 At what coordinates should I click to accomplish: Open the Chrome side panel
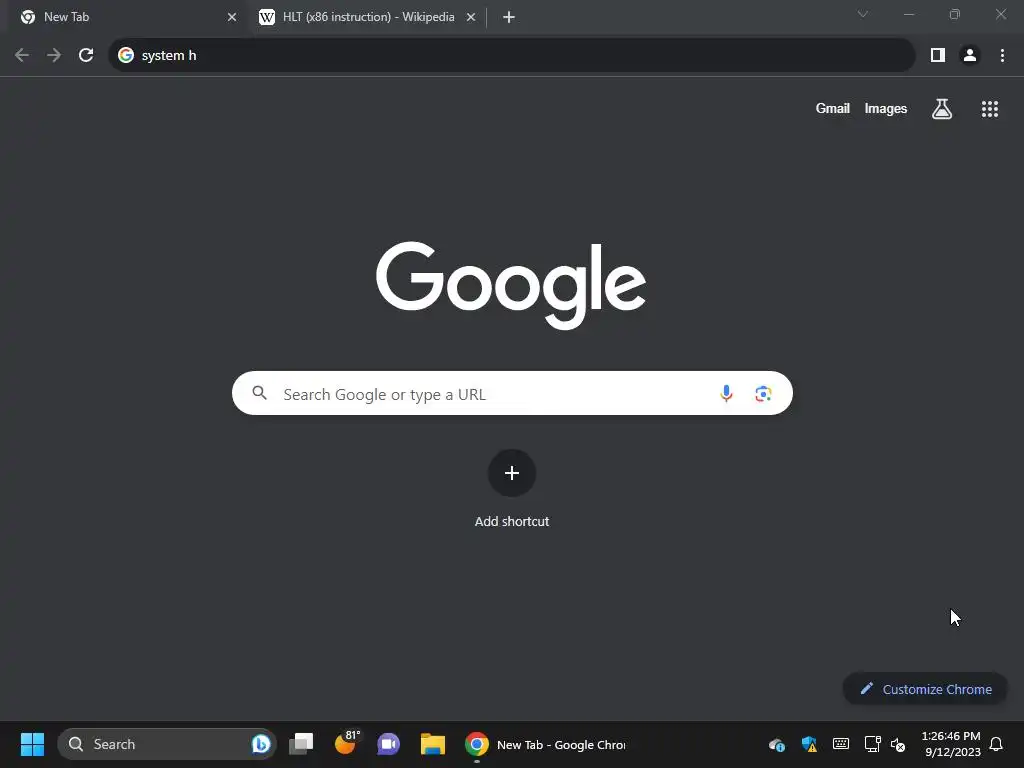click(938, 56)
